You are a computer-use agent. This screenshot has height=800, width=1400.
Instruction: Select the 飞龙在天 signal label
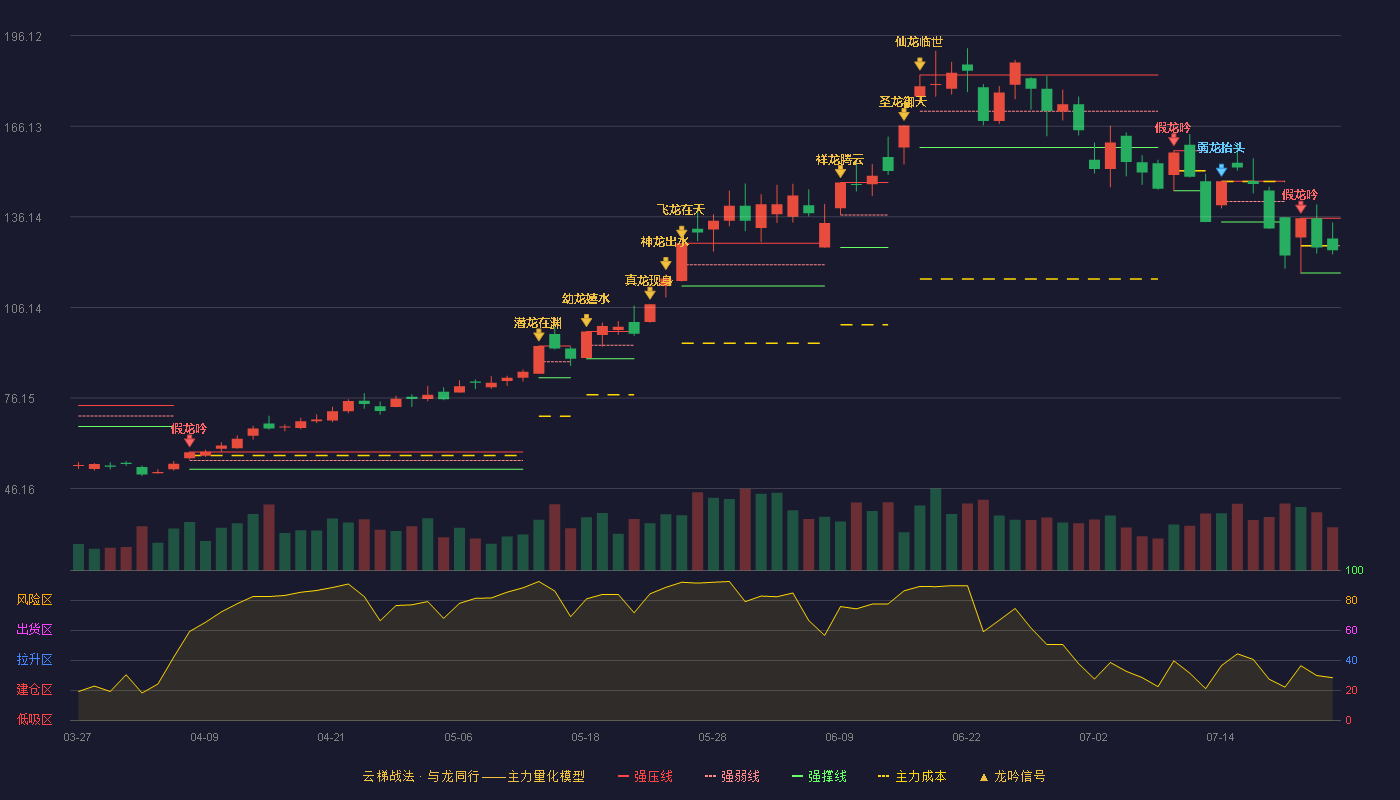click(x=681, y=210)
